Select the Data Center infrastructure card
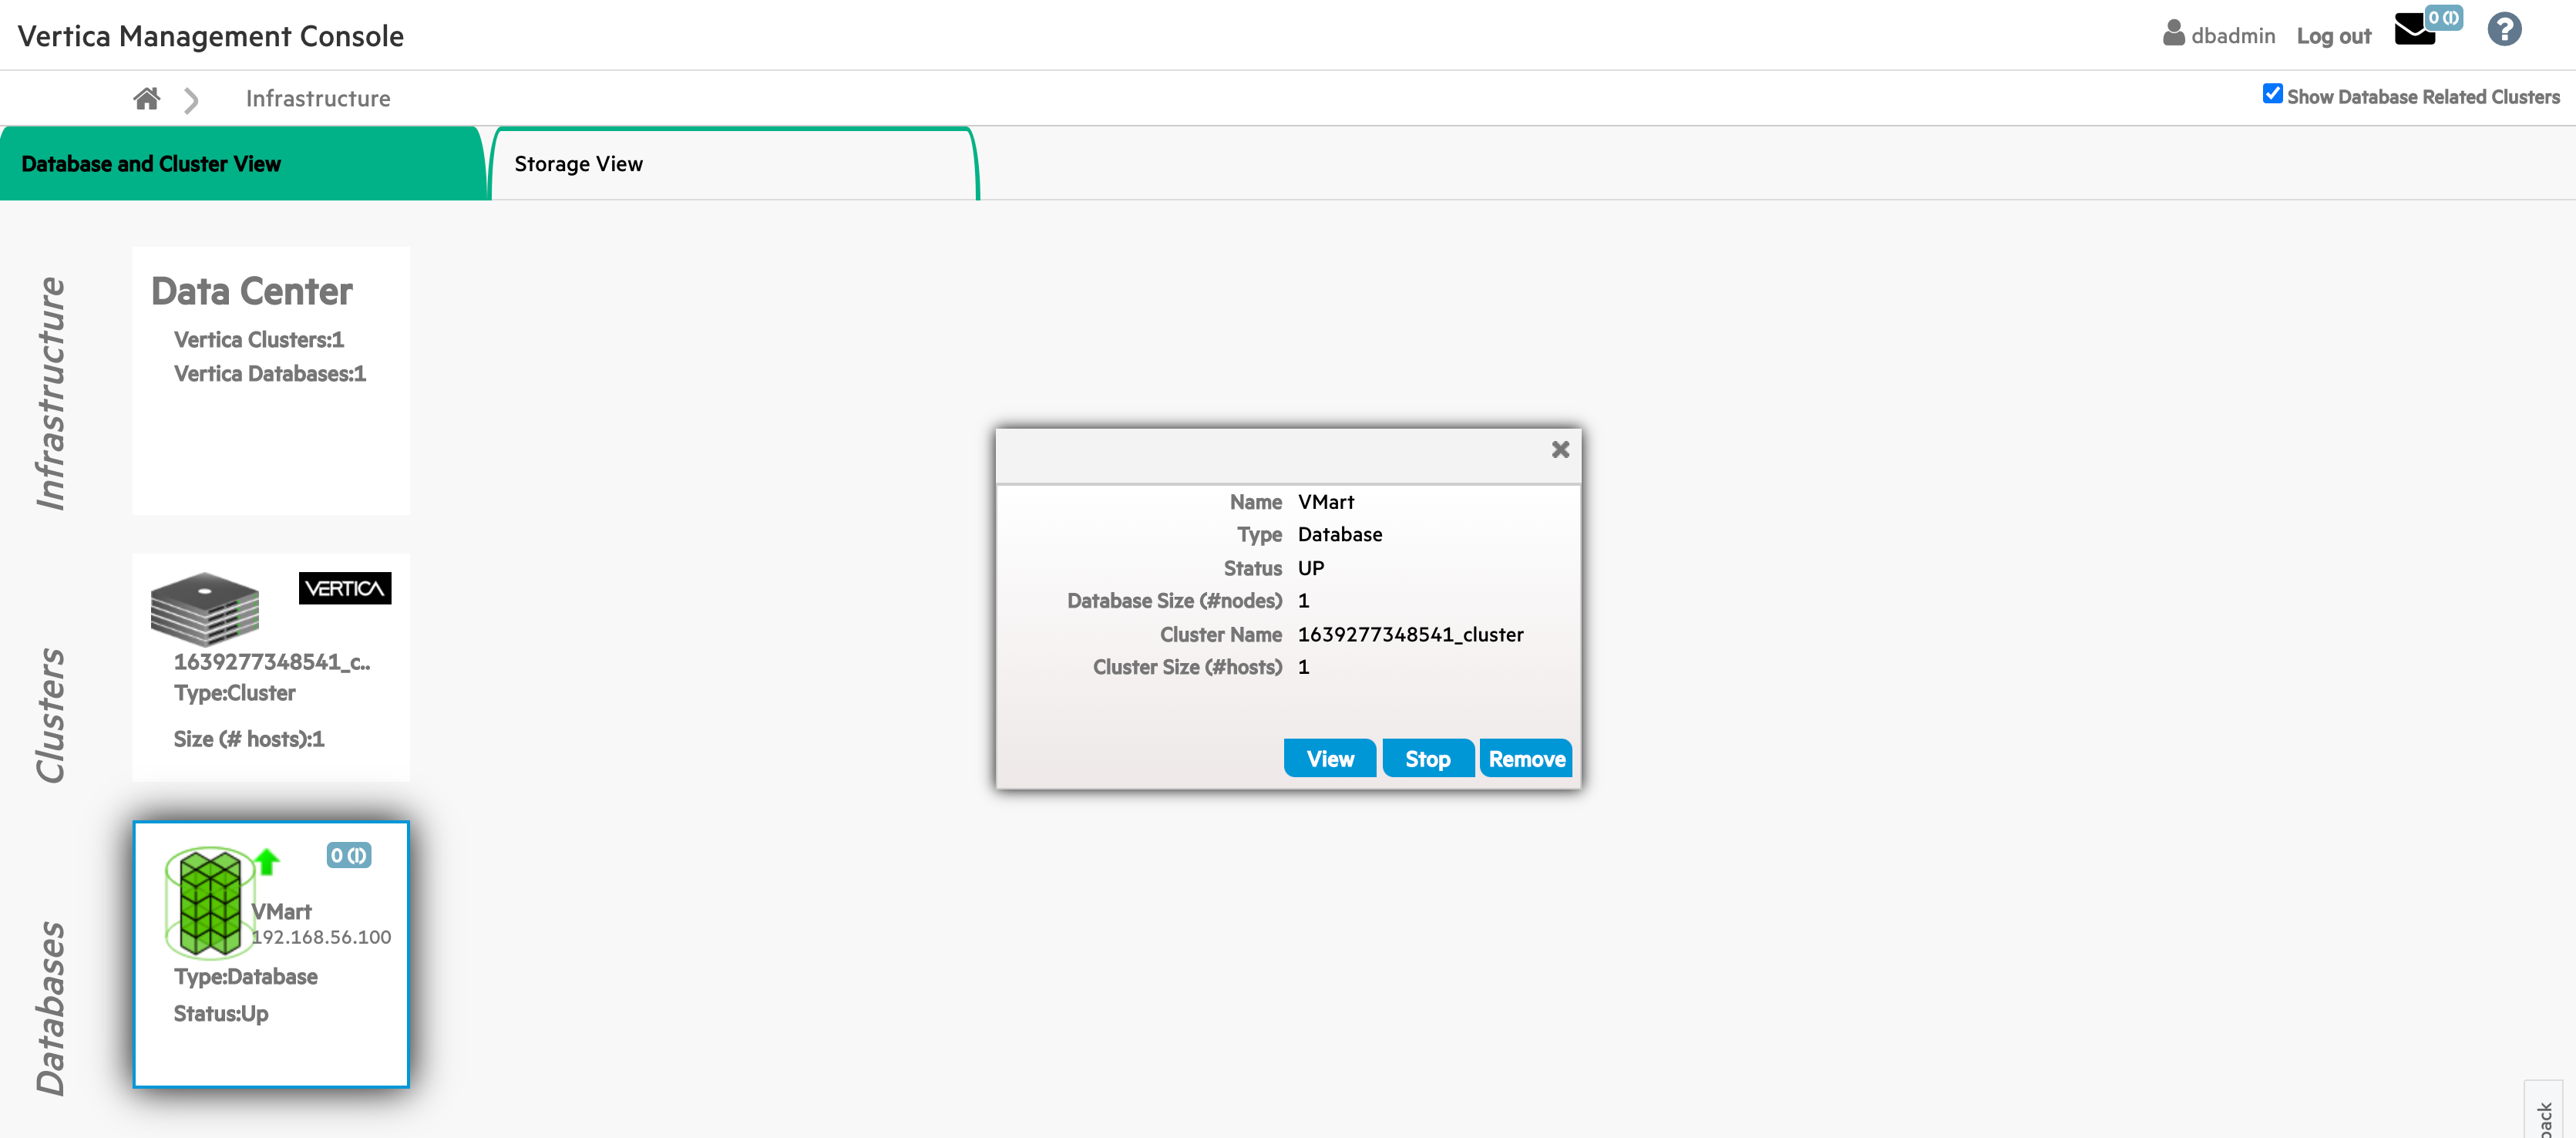2576x1138 pixels. pos(271,380)
